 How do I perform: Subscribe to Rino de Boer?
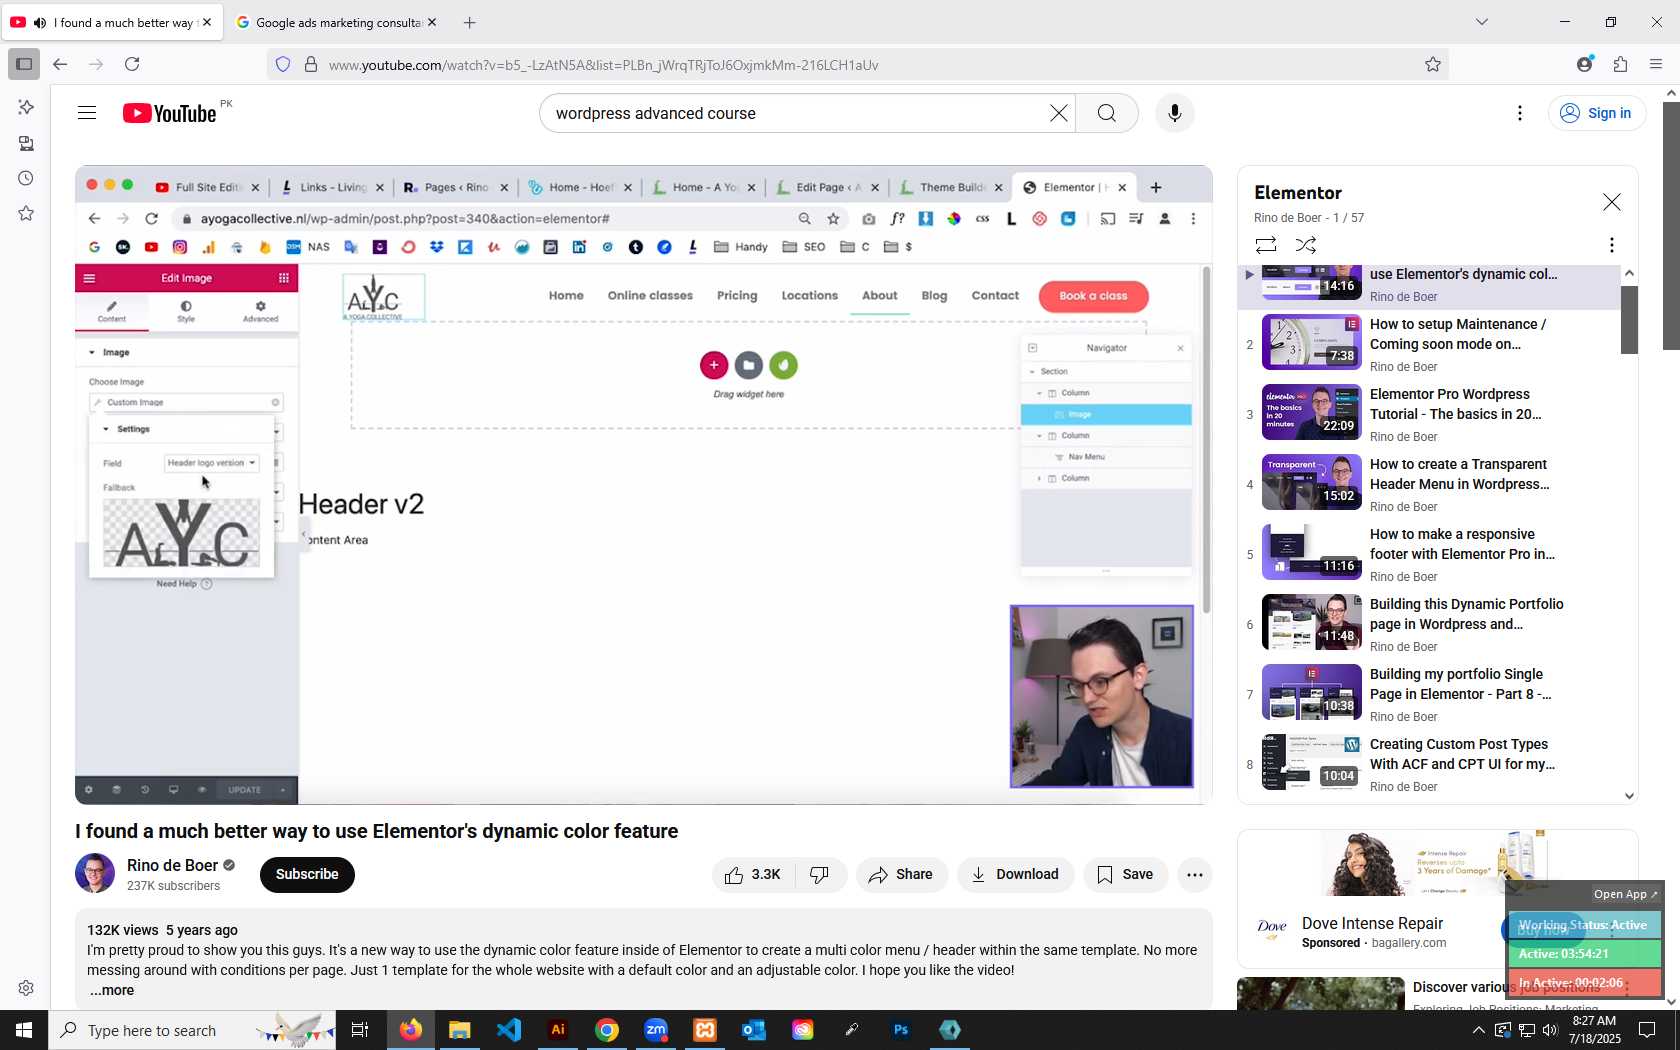(307, 874)
